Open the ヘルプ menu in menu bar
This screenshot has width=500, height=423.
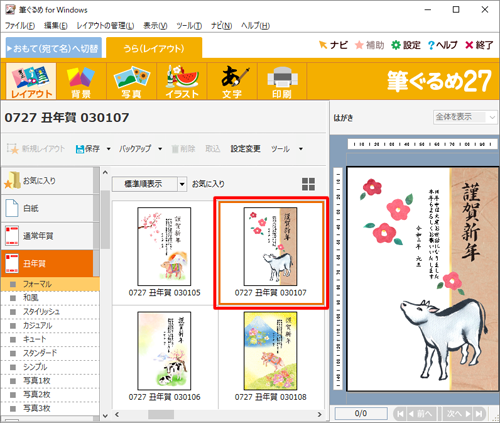point(255,26)
